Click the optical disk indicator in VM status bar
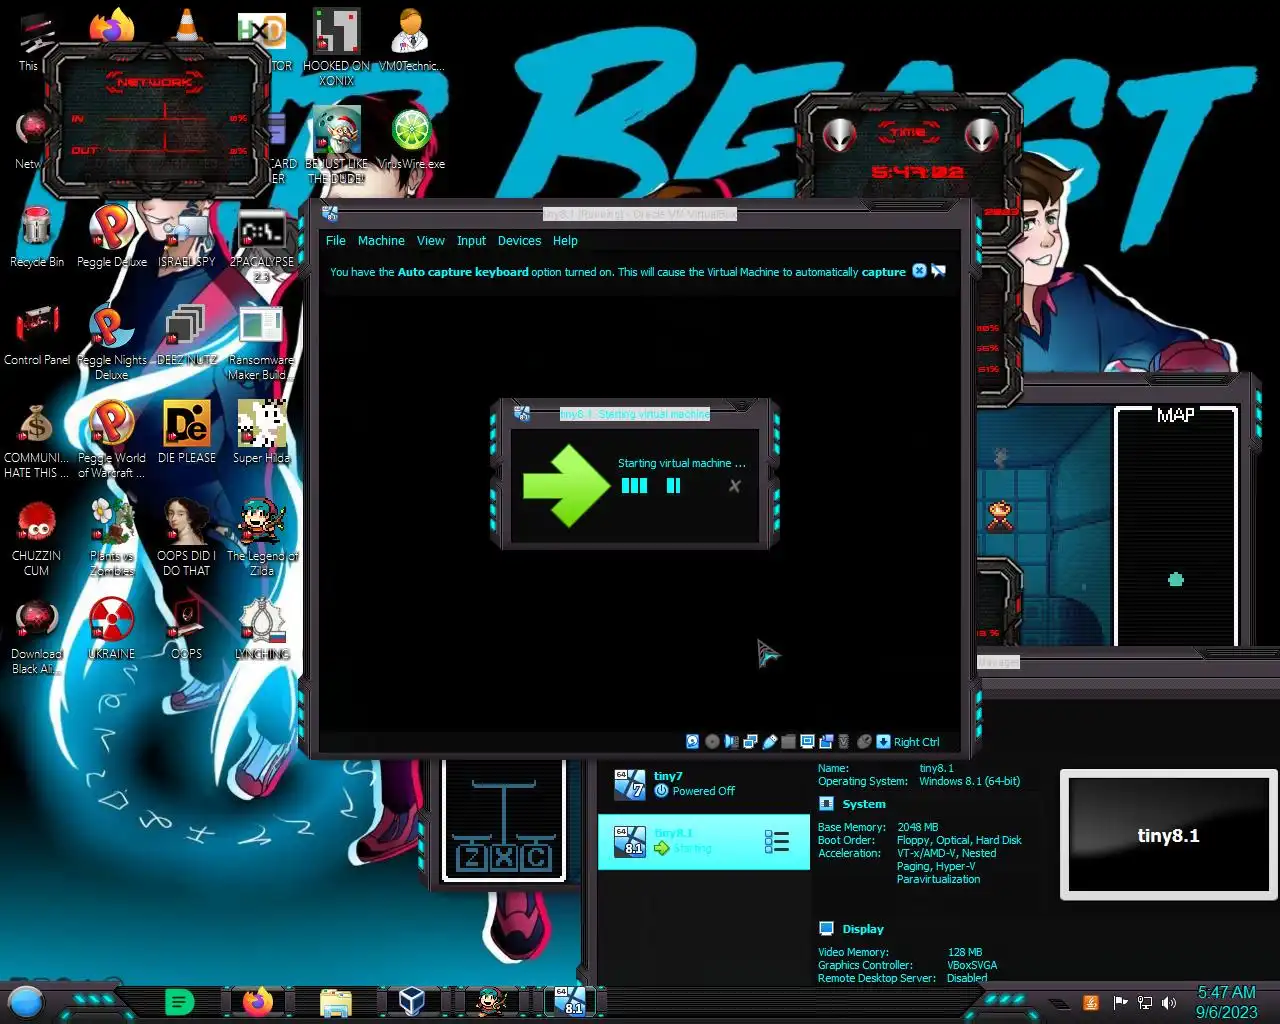Image resolution: width=1280 pixels, height=1024 pixels. 712,741
